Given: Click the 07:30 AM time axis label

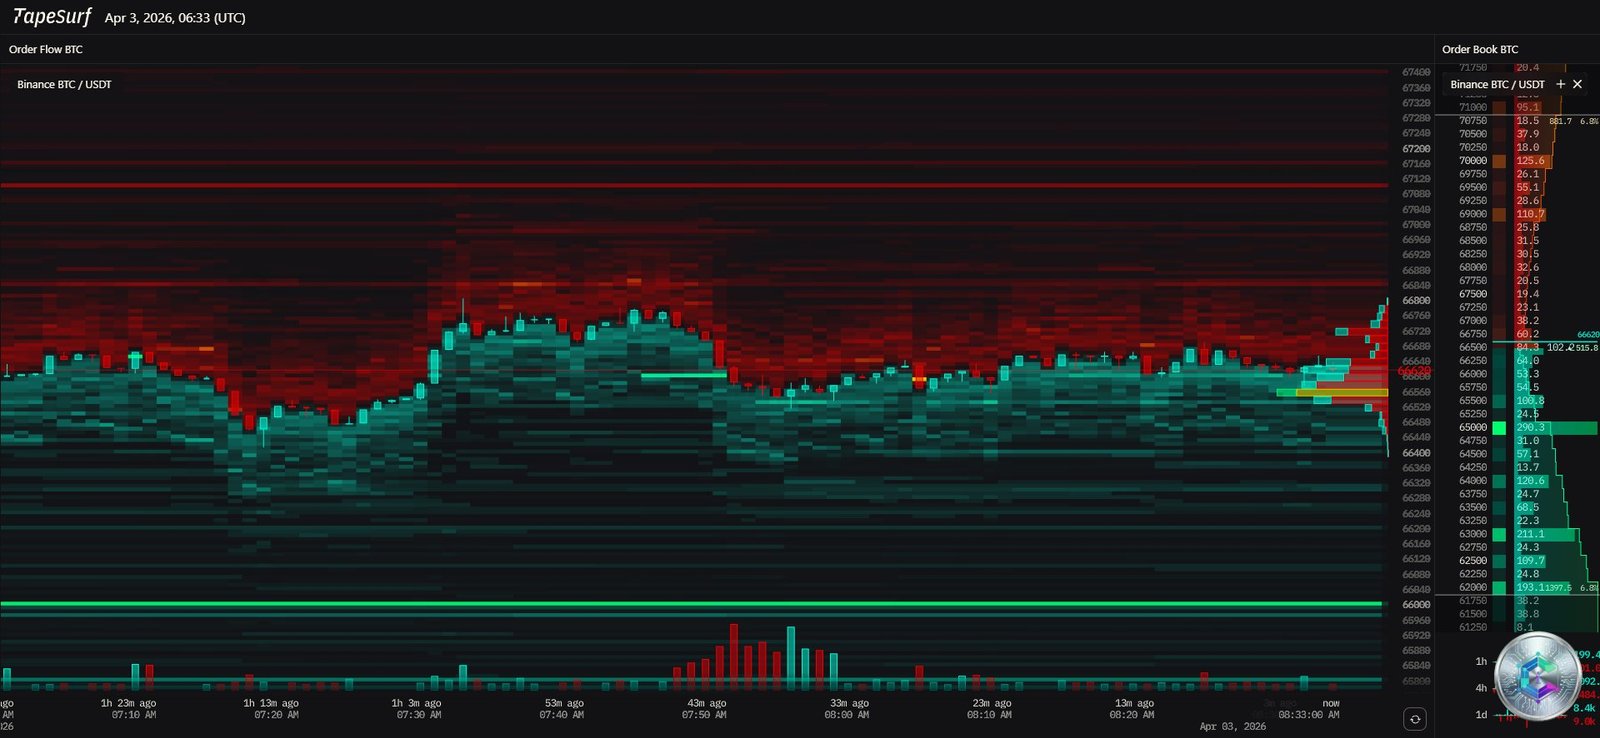Looking at the screenshot, I should point(419,715).
